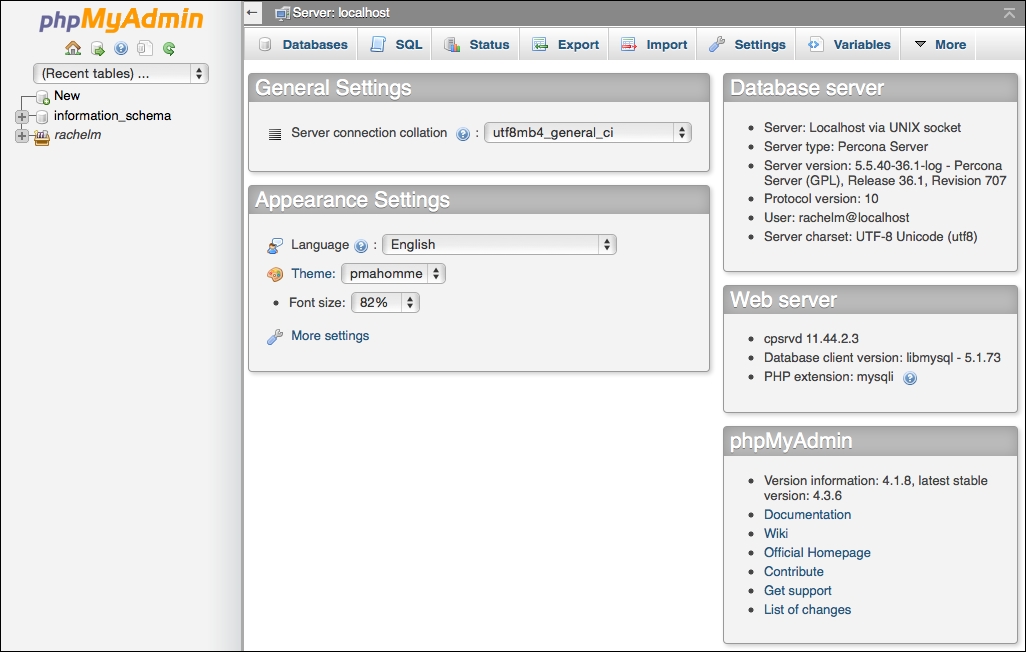Click the Home icon in sidebar
This screenshot has height=652, width=1026.
coord(73,48)
